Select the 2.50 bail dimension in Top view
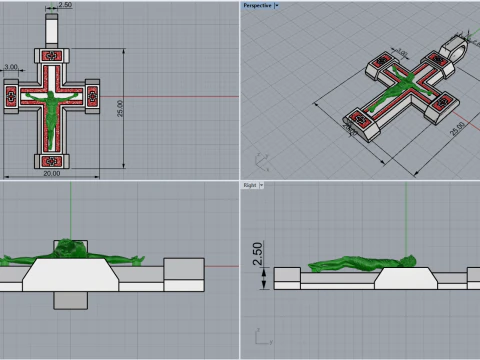The image size is (480, 360). [x=65, y=5]
